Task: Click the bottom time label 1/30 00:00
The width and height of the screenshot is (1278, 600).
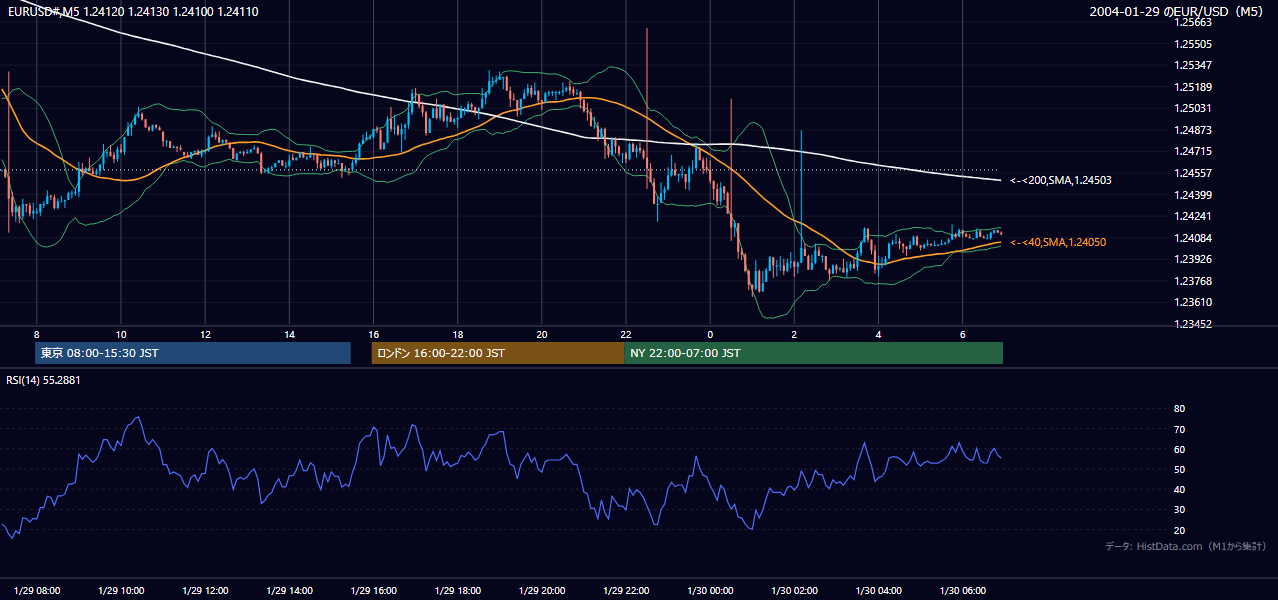Action: coord(710,590)
